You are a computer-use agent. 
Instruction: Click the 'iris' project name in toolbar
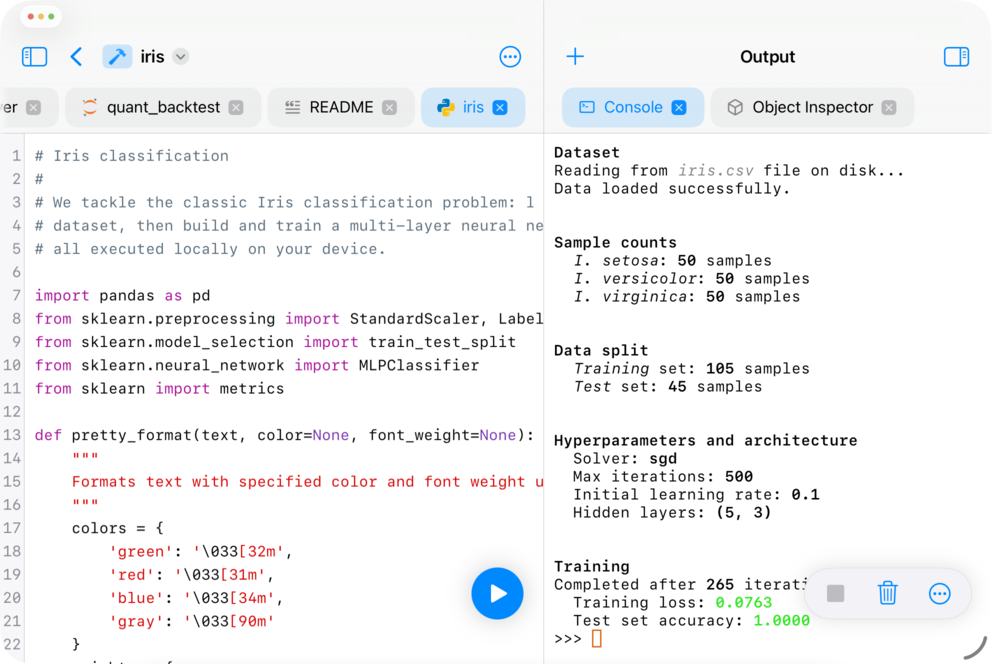click(152, 57)
